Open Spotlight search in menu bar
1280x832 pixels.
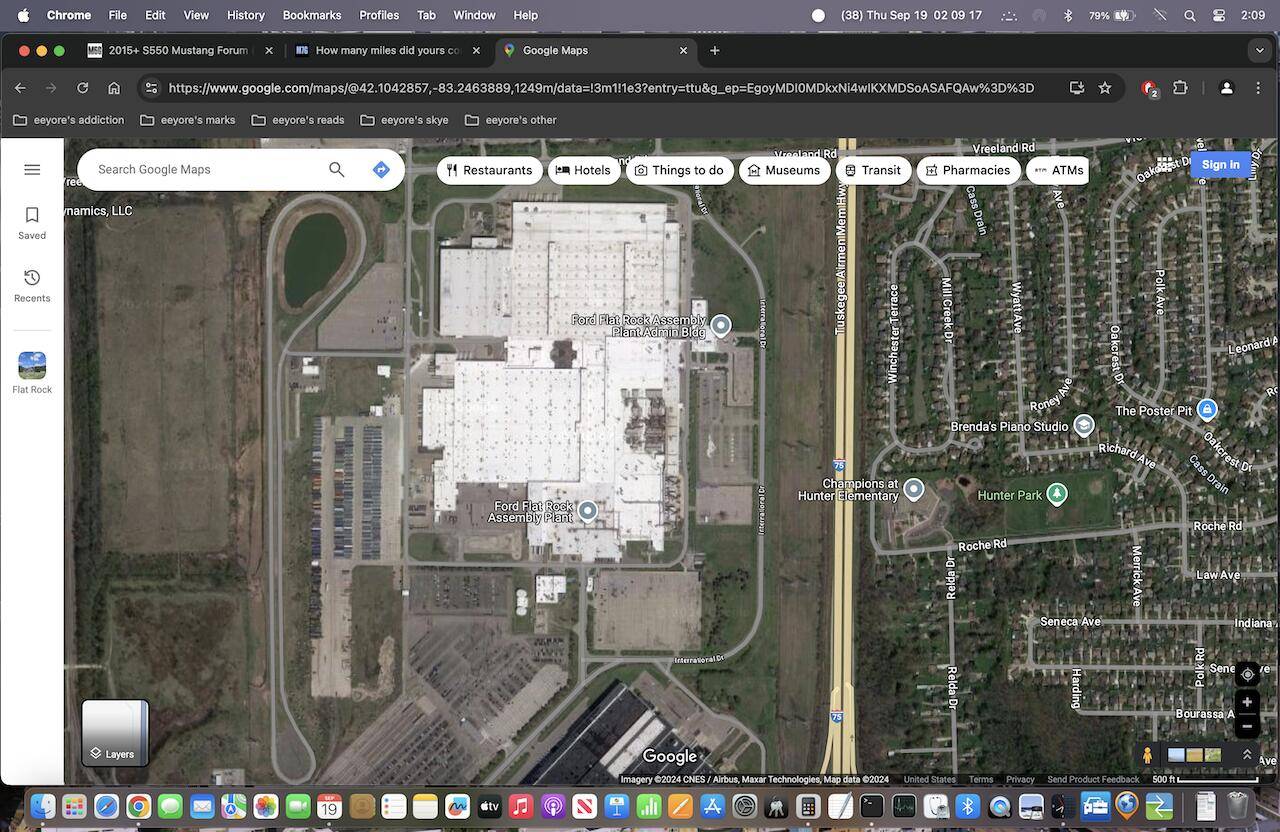point(1189,15)
